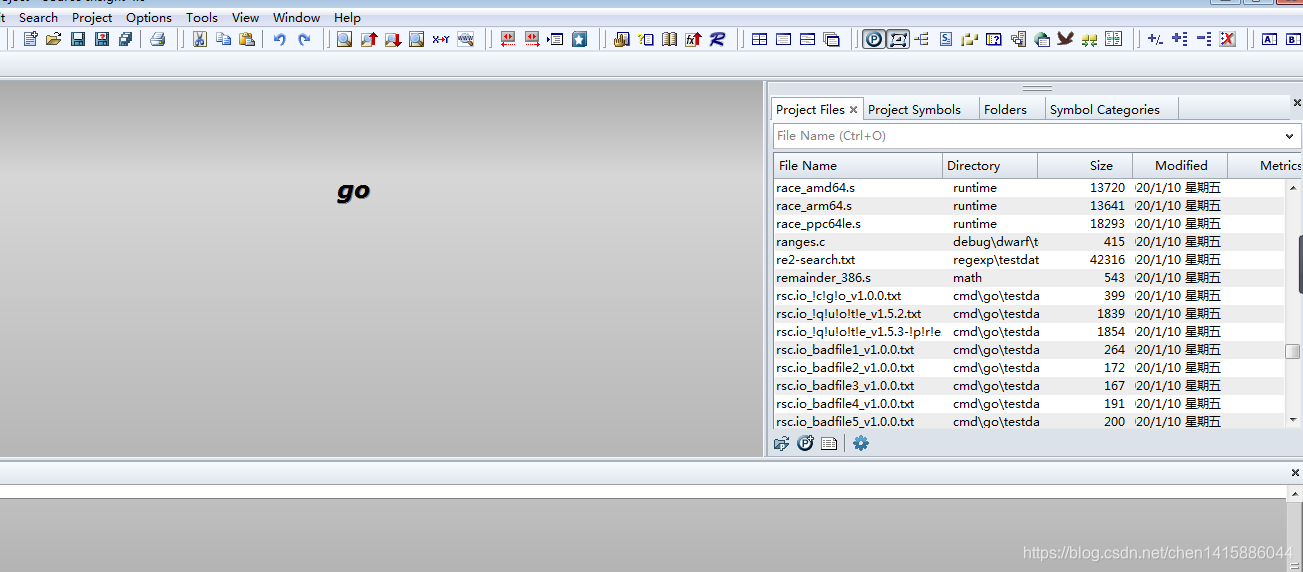This screenshot has height=572, width=1303.
Task: Click the Redo arrow icon
Action: coord(304,39)
